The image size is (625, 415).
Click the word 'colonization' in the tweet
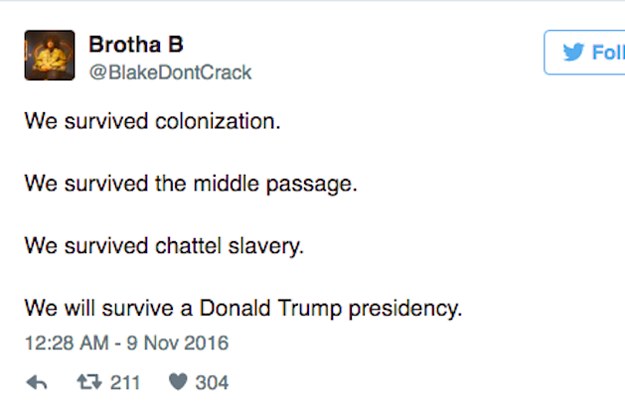[215, 121]
